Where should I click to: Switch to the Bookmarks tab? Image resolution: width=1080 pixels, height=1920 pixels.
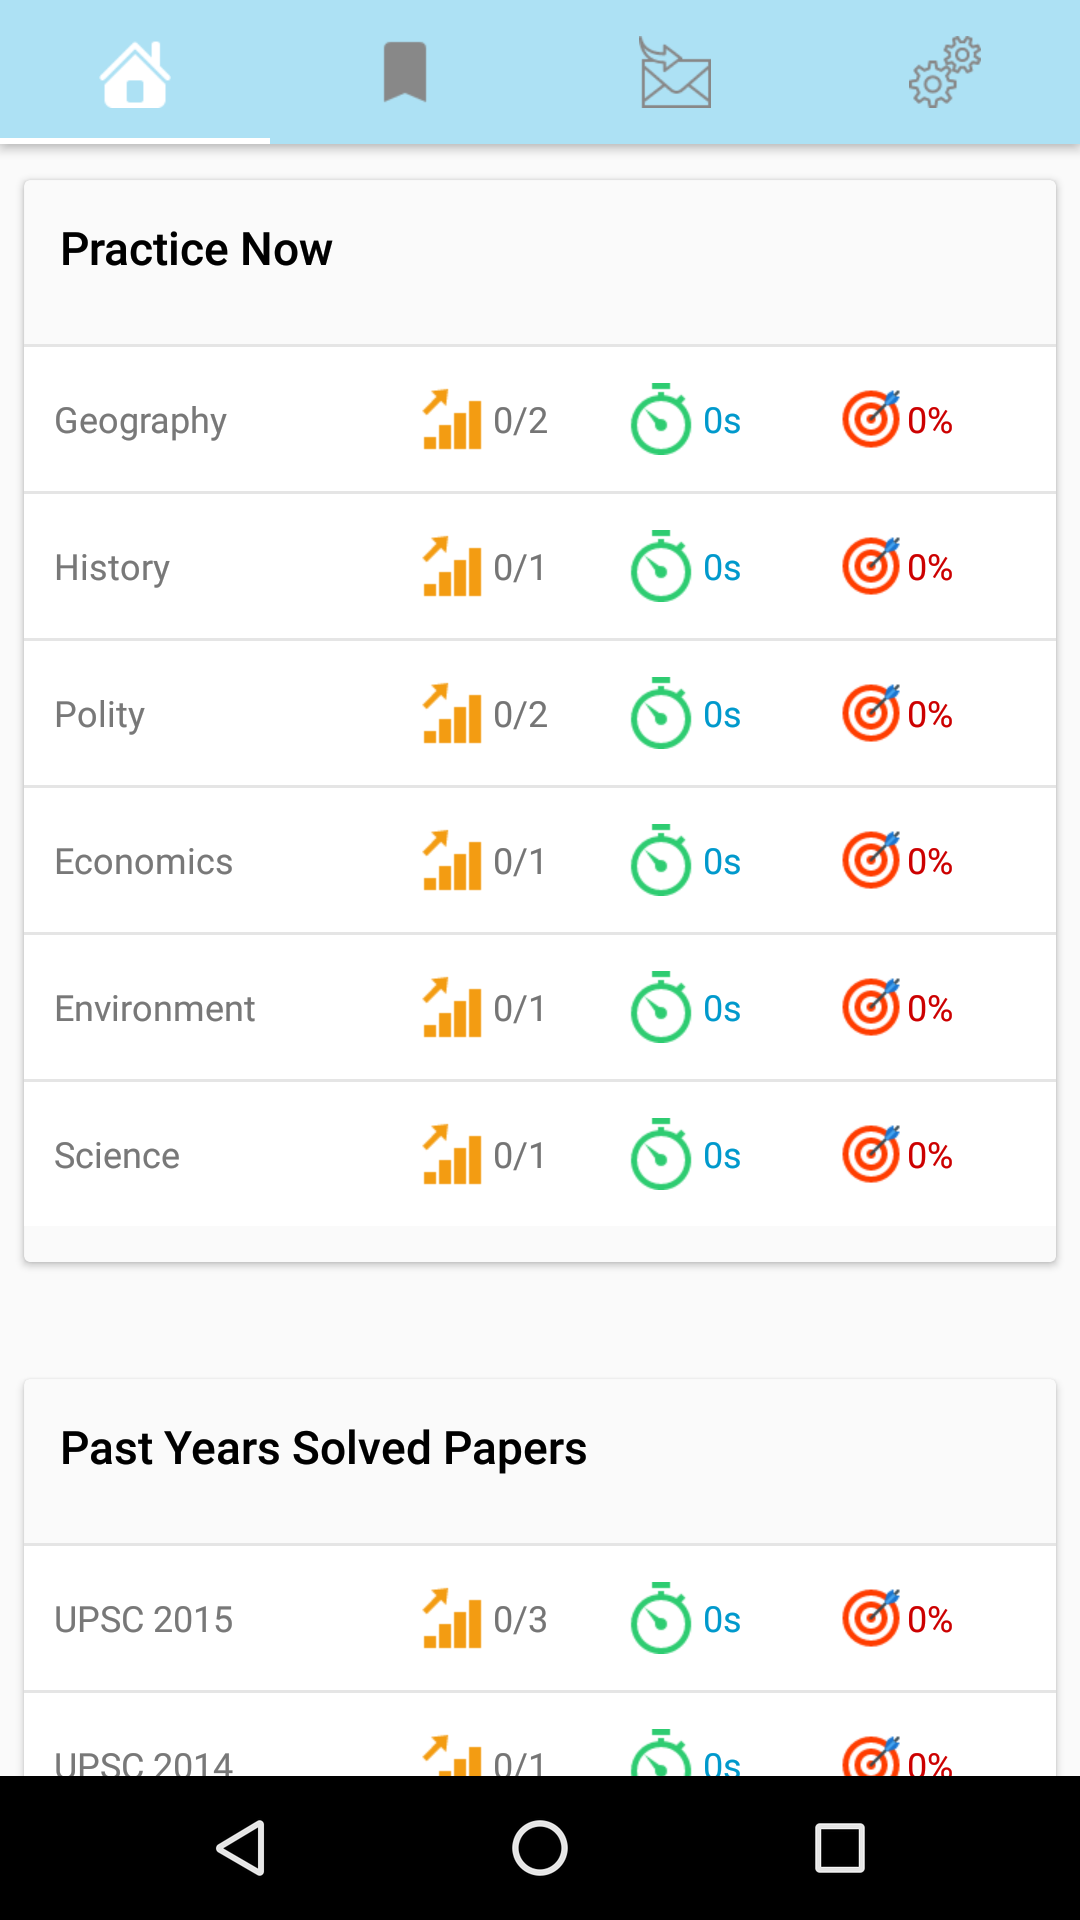tap(405, 73)
